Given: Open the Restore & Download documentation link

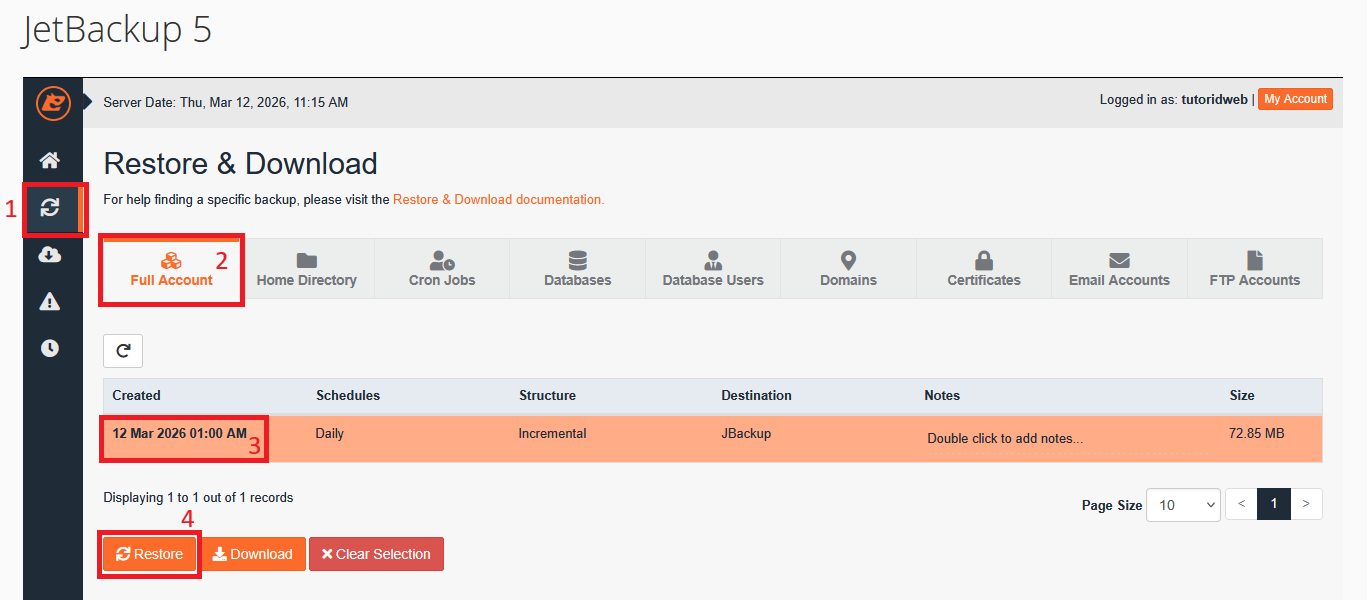Looking at the screenshot, I should click(x=498, y=199).
